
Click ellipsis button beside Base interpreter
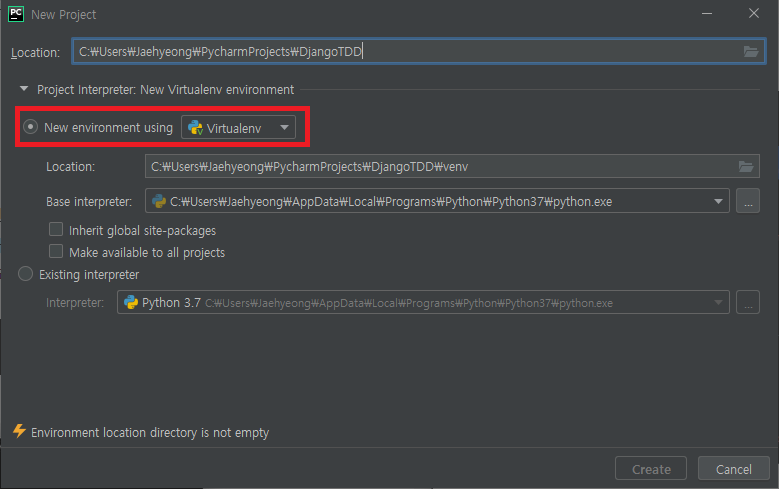click(748, 201)
